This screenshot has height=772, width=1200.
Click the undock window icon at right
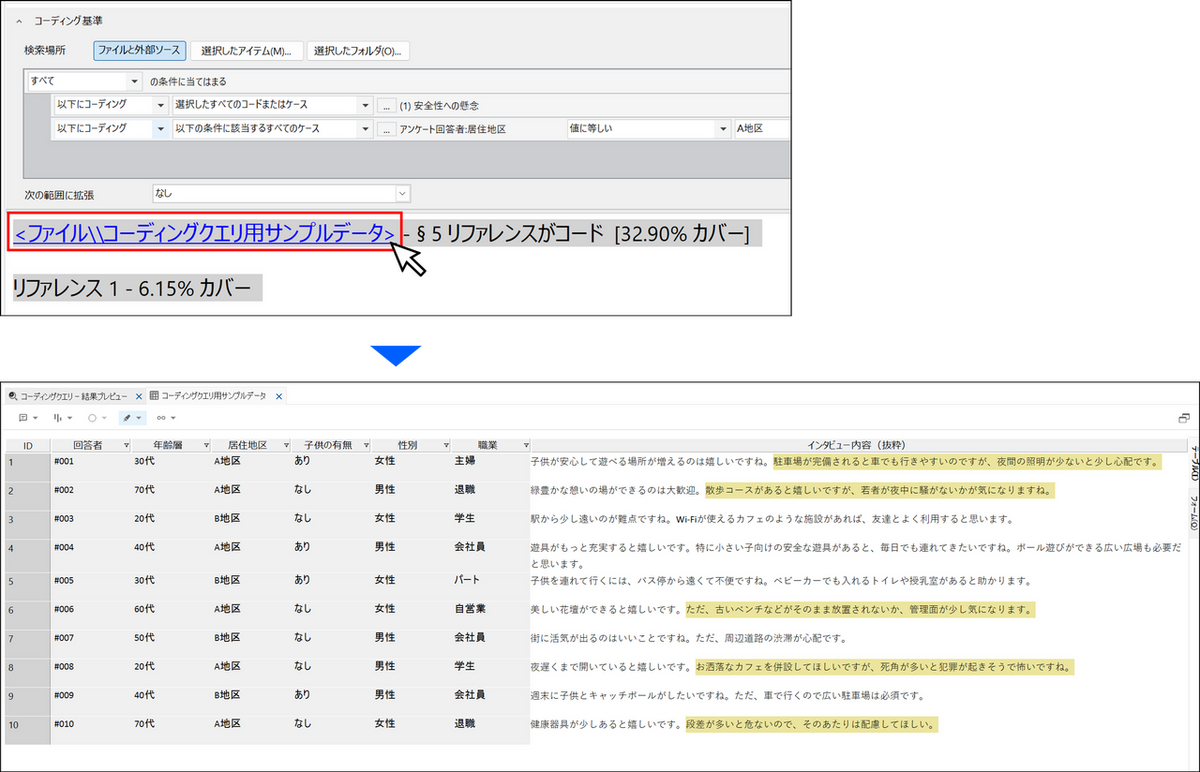click(x=1184, y=417)
